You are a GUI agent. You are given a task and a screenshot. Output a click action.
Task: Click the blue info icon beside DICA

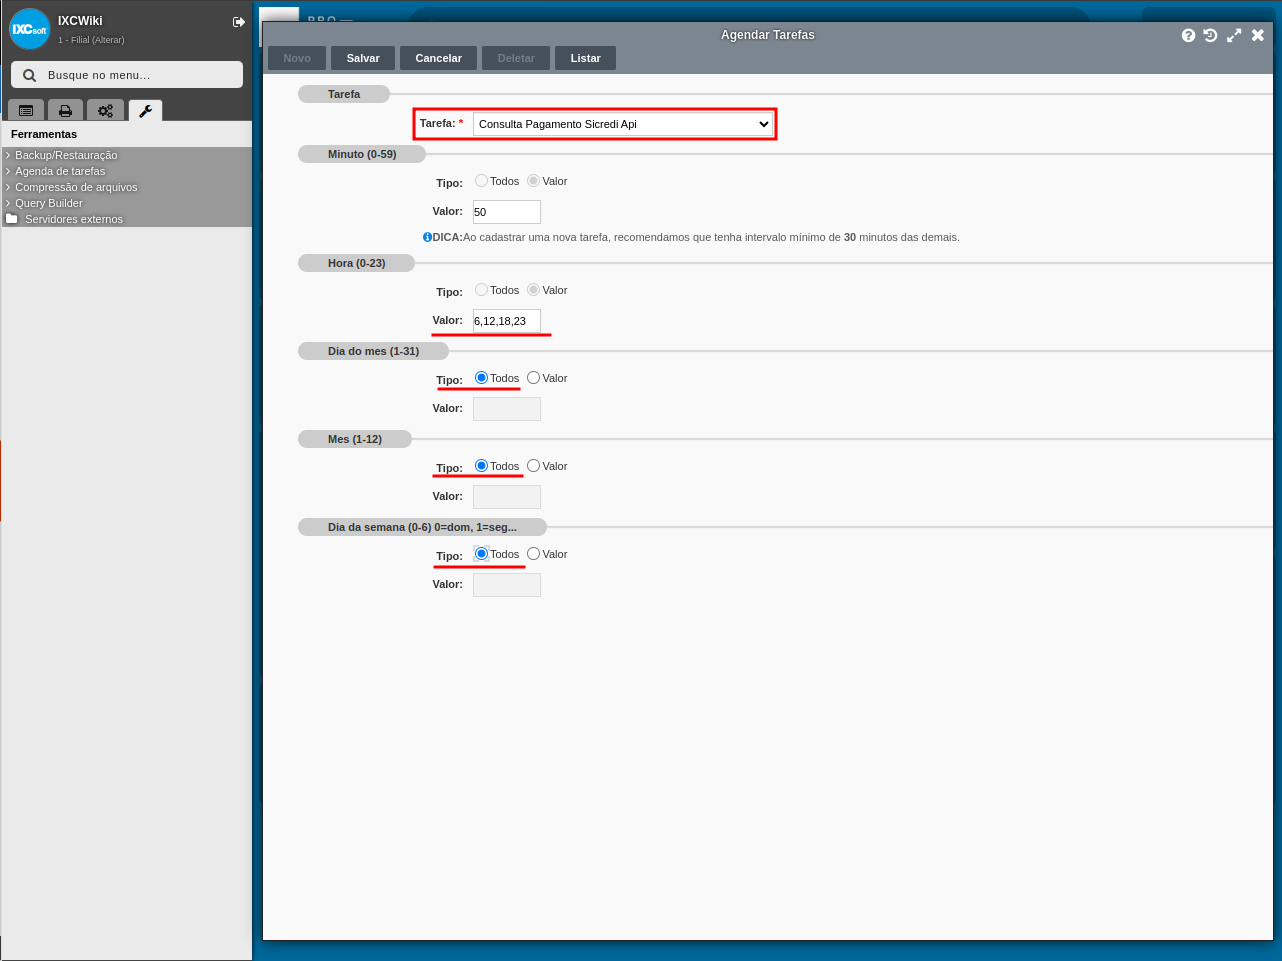coord(427,237)
